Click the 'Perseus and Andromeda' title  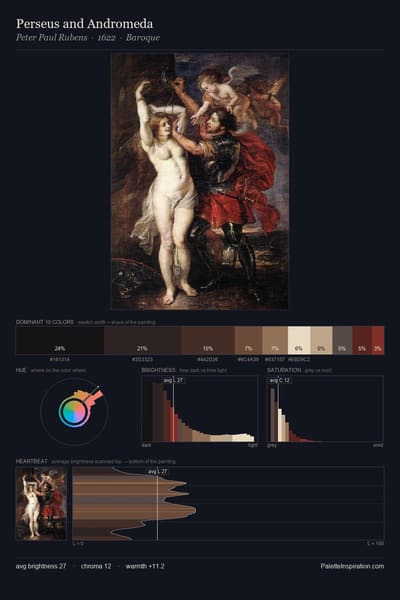[85, 24]
